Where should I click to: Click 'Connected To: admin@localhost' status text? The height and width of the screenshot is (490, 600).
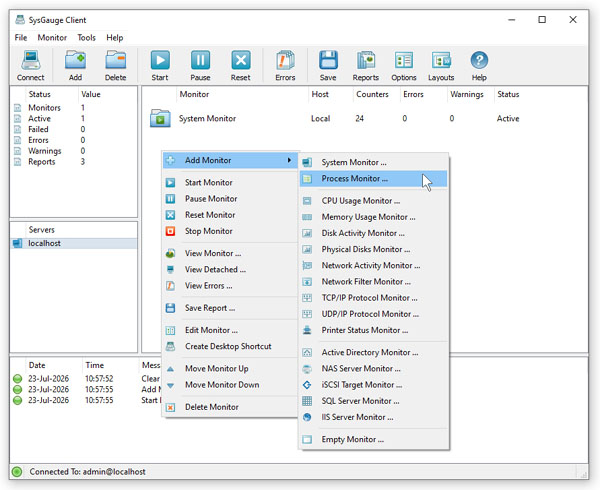click(88, 472)
